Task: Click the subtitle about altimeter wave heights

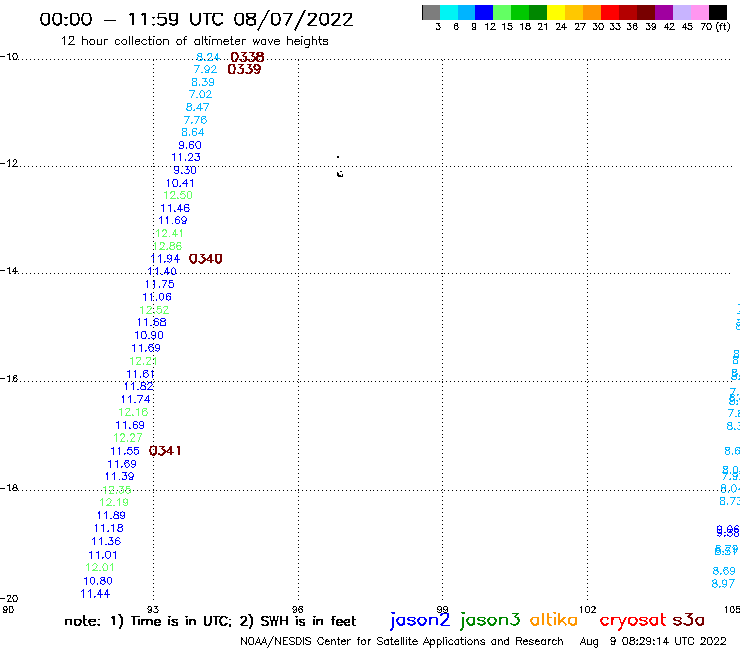Action: pos(194,42)
